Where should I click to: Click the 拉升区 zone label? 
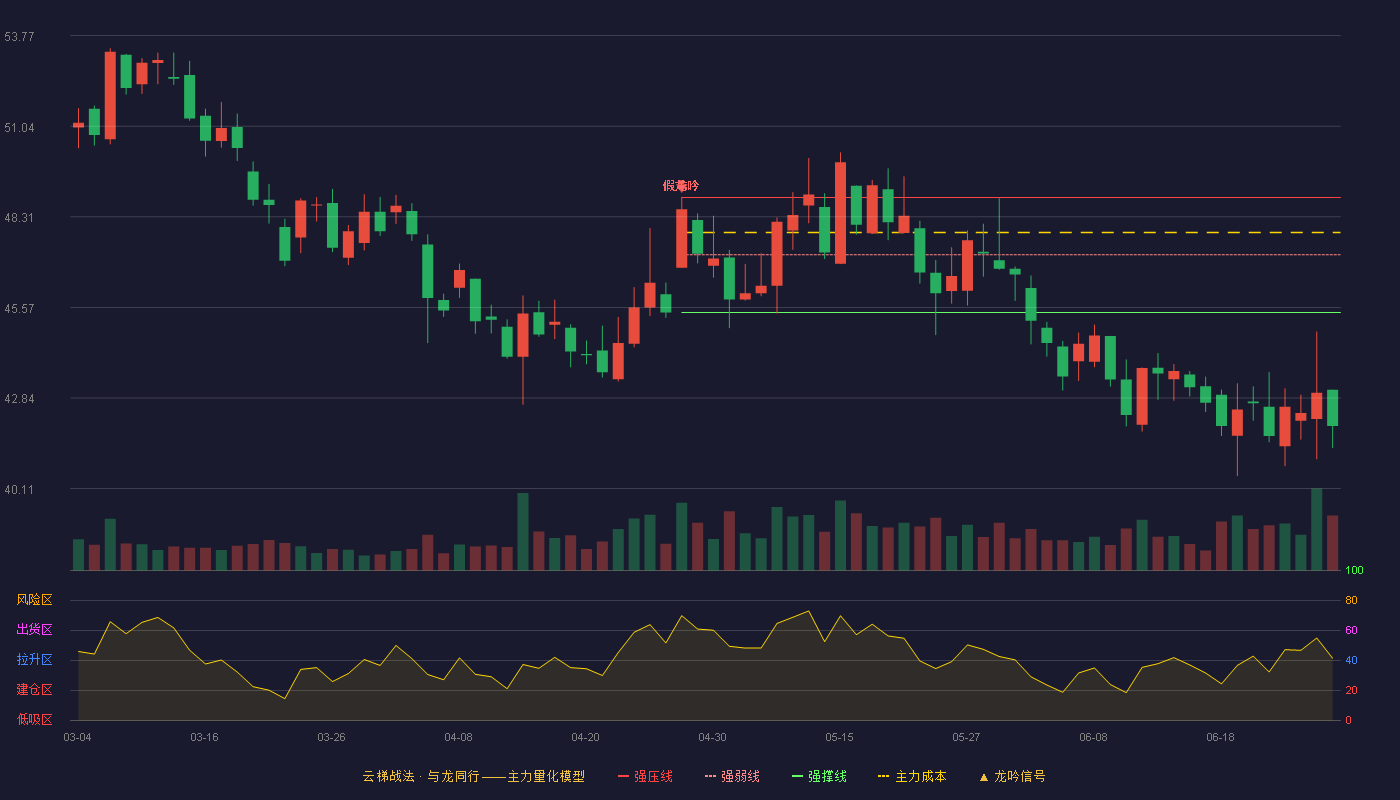pos(34,660)
